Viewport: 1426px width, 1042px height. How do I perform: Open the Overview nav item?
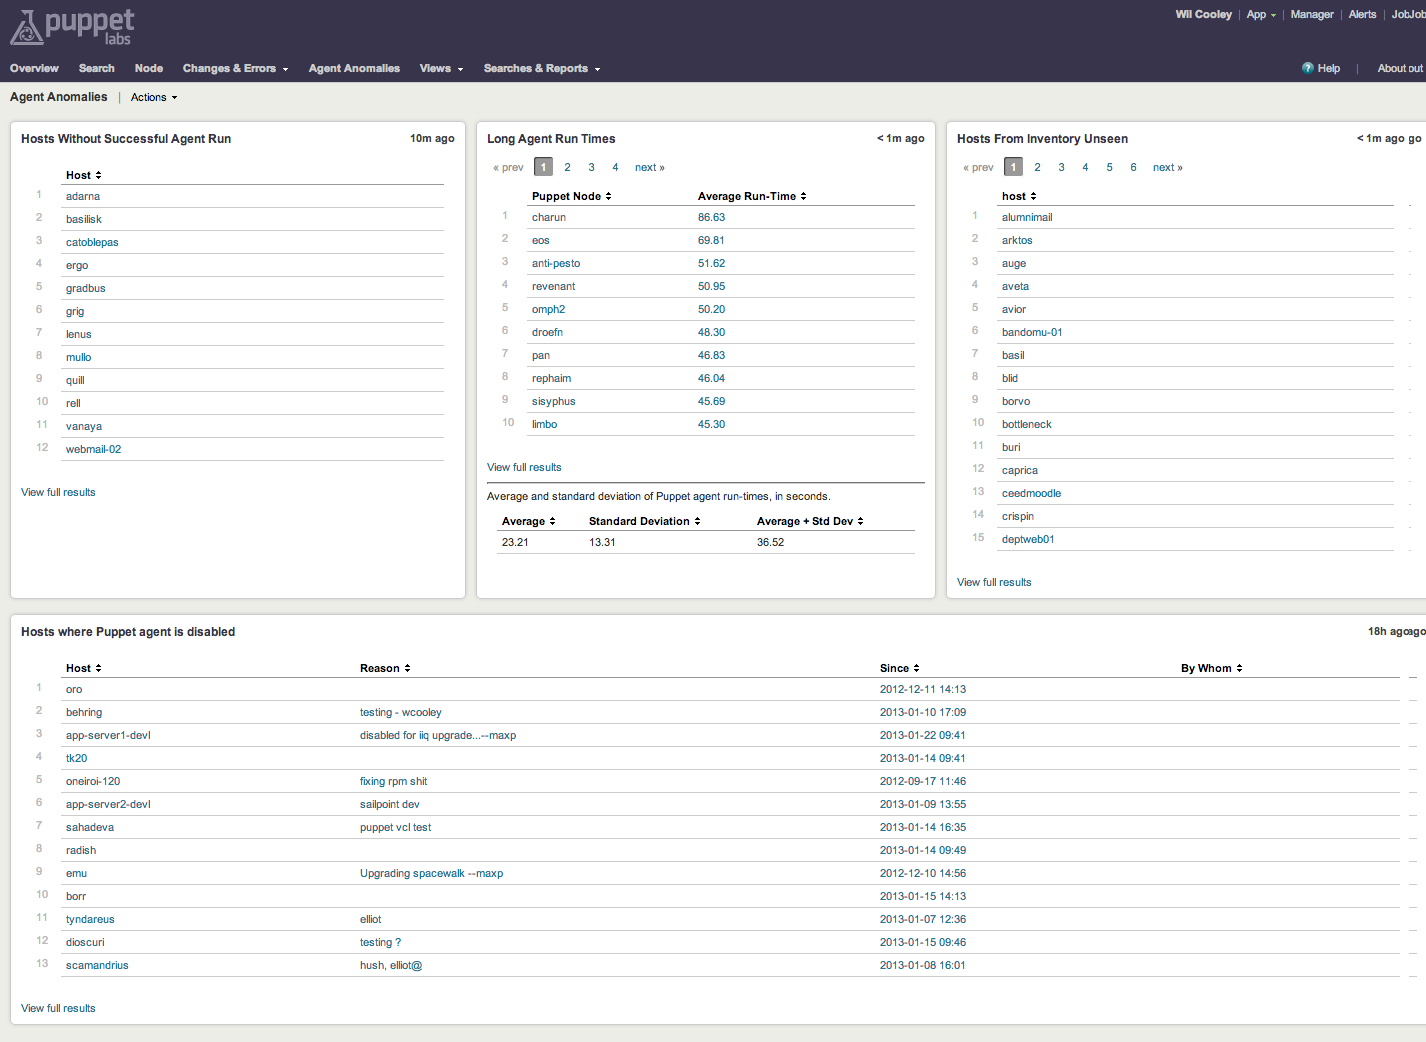coord(34,68)
